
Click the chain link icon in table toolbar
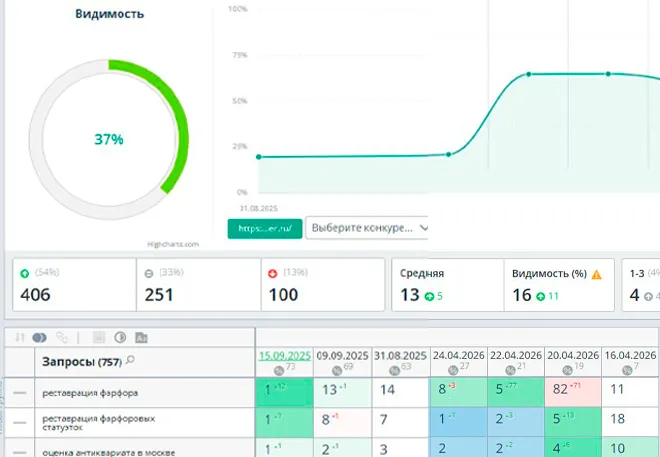point(62,338)
